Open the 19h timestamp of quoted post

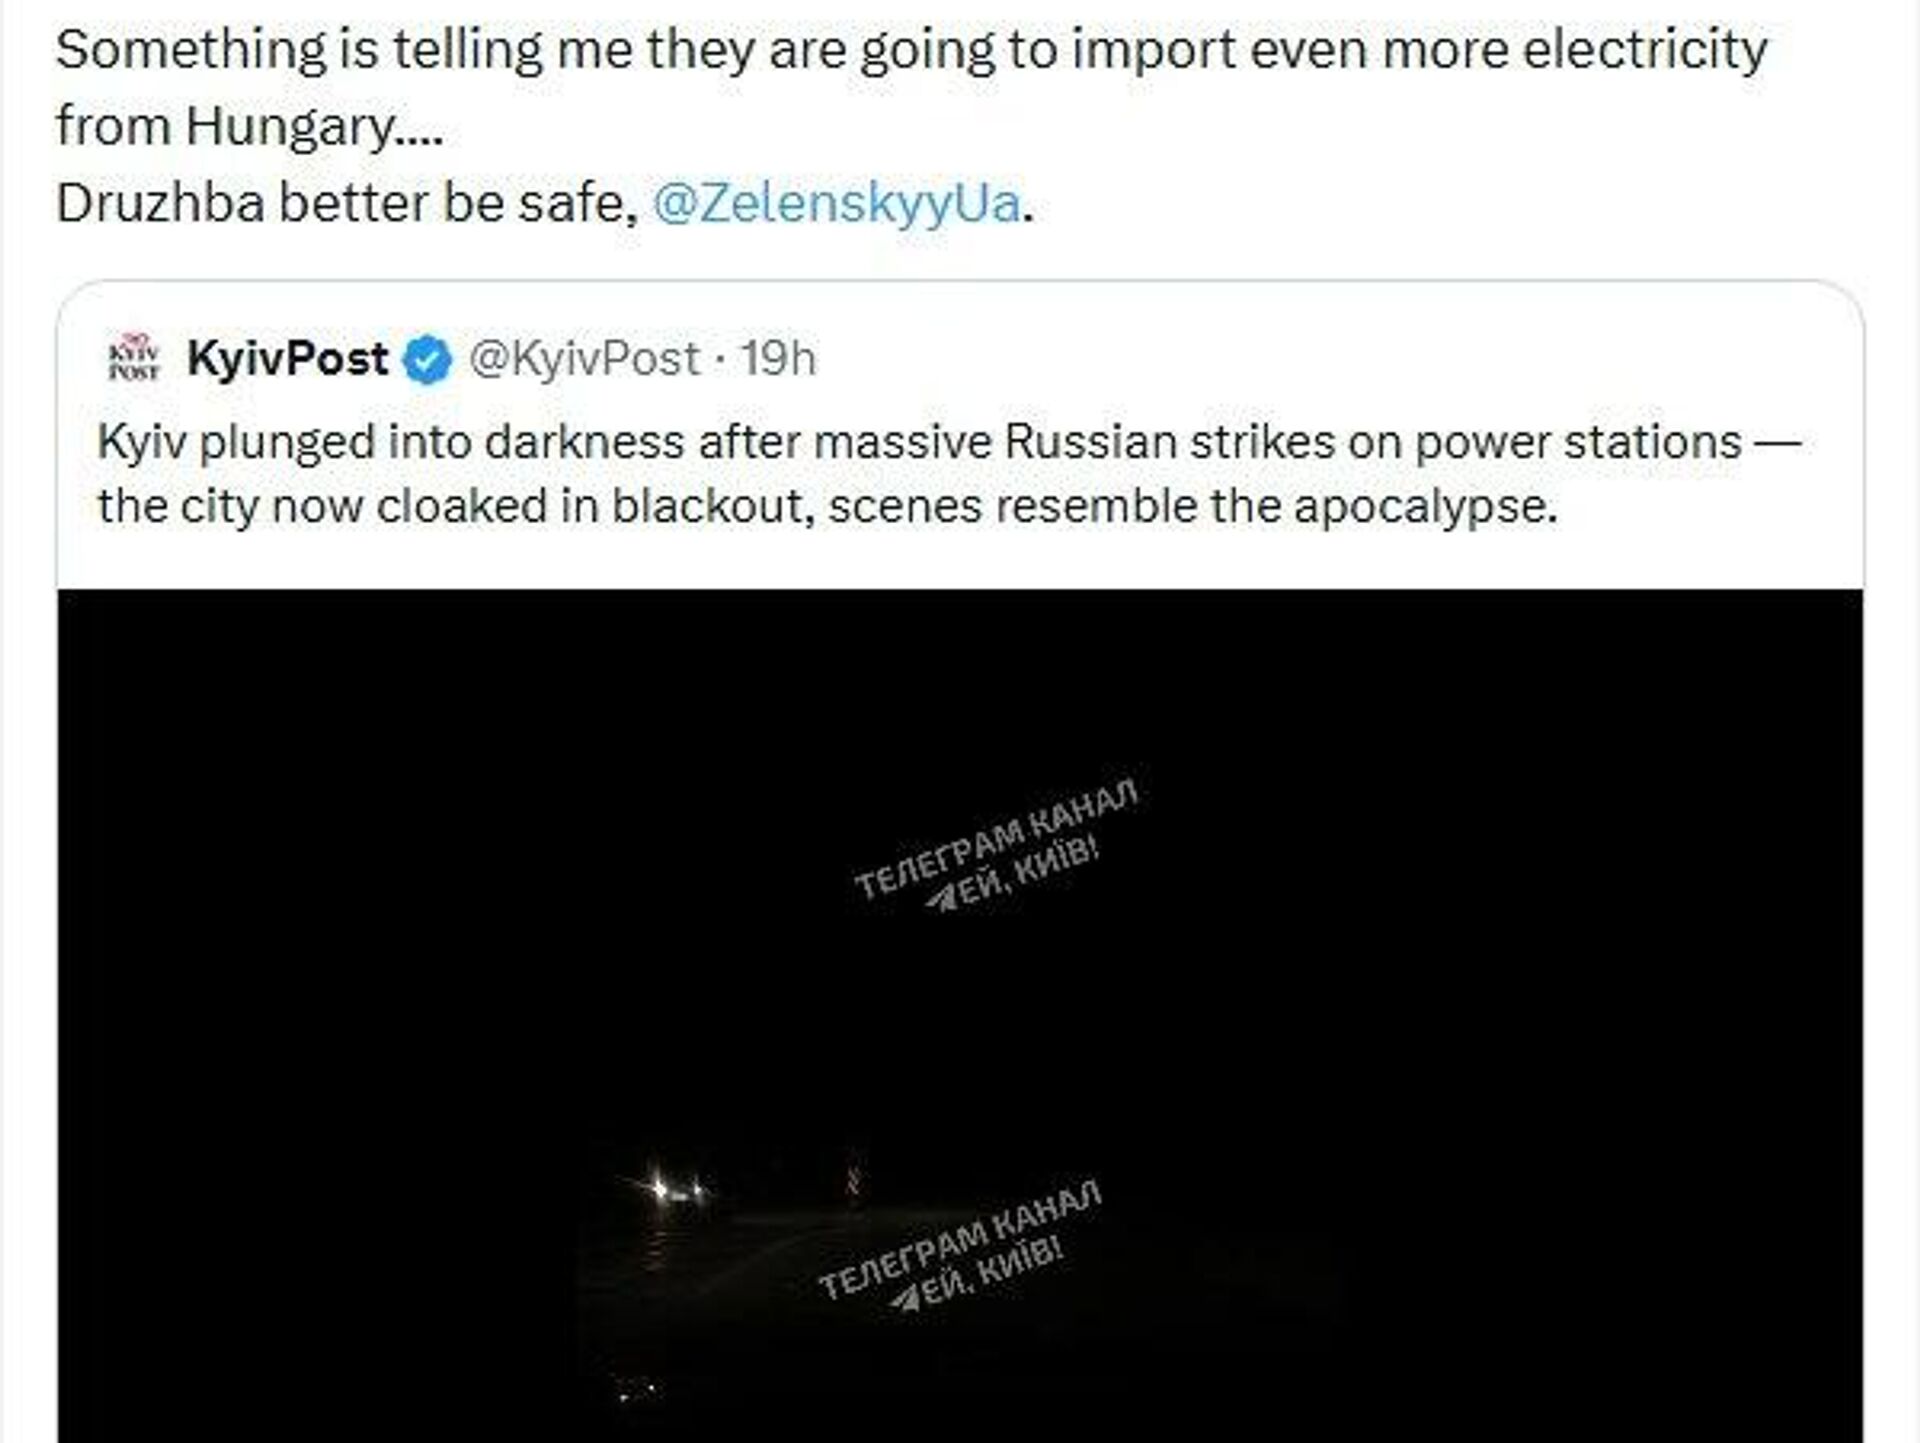point(778,358)
